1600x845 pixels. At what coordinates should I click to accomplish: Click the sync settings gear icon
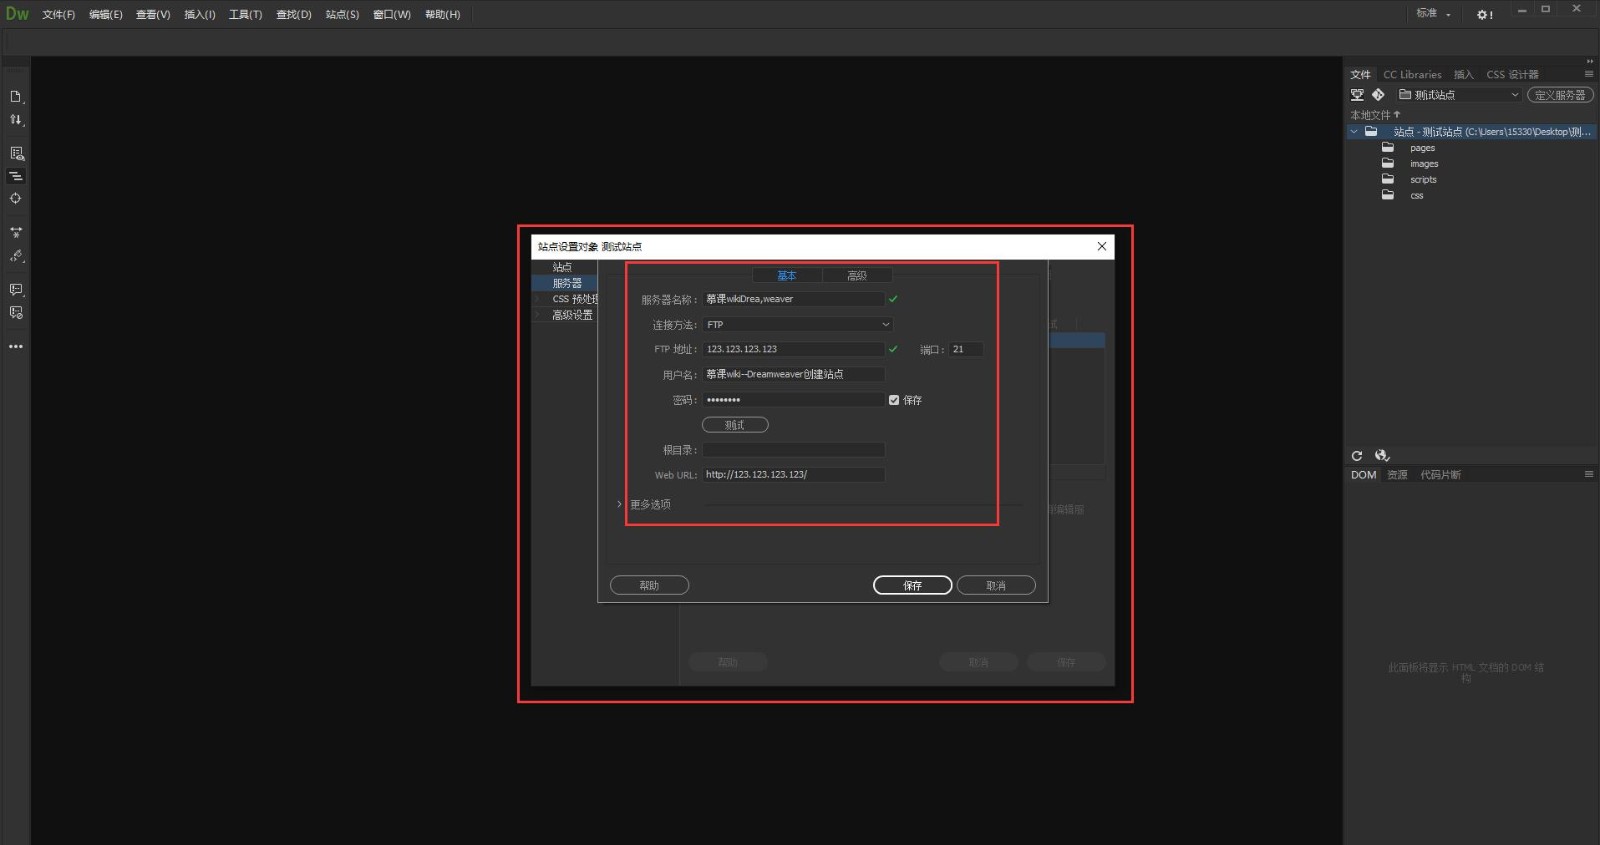tap(1485, 14)
